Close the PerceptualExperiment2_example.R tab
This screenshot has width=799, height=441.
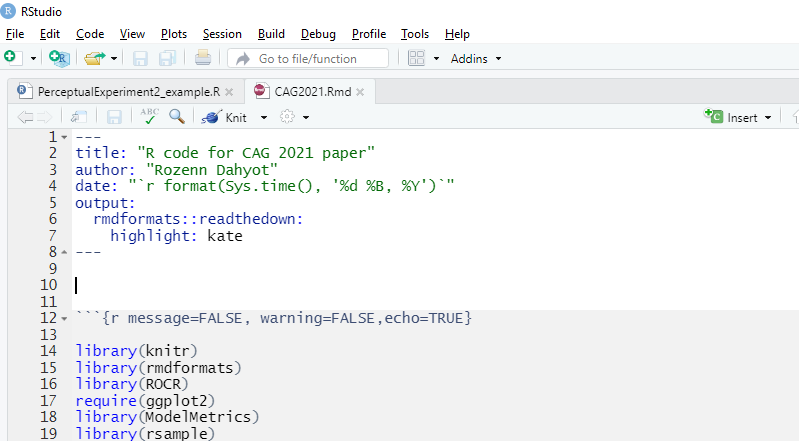[229, 92]
